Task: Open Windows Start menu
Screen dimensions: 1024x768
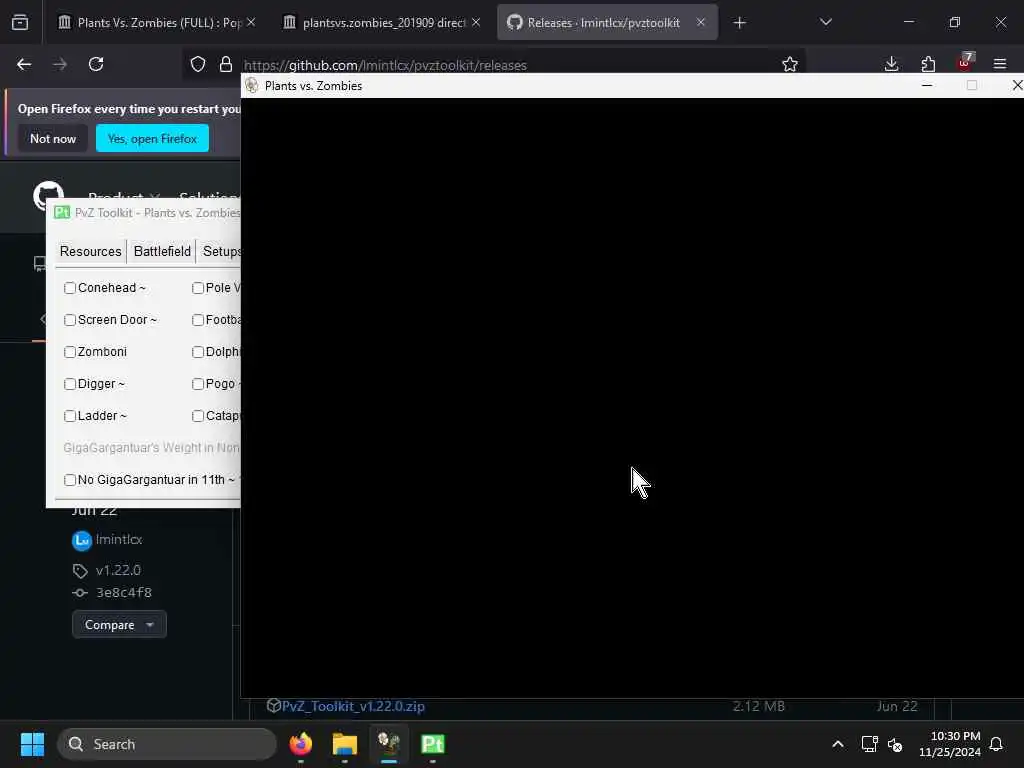Action: tap(32, 744)
